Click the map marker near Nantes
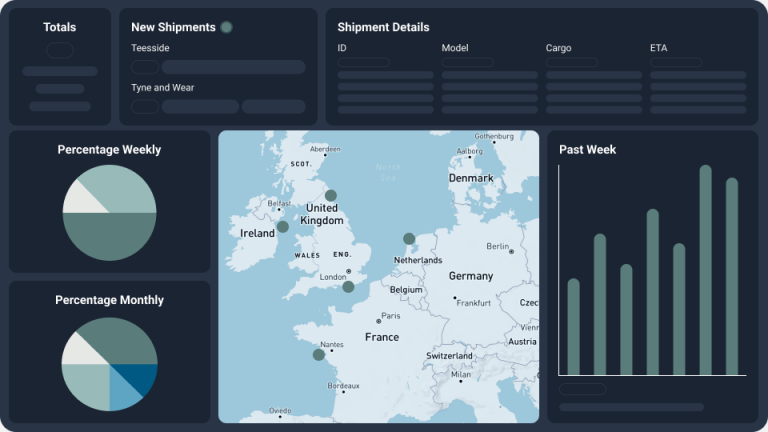Image resolution: width=768 pixels, height=432 pixels. (x=319, y=354)
